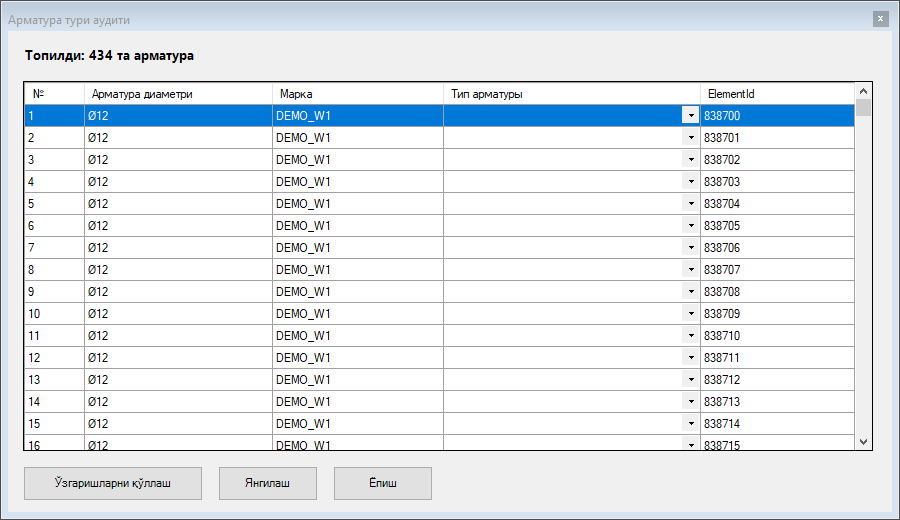This screenshot has height=520, width=900.
Task: Click DEMO_W1 mark cell in row 4
Action: 358,181
